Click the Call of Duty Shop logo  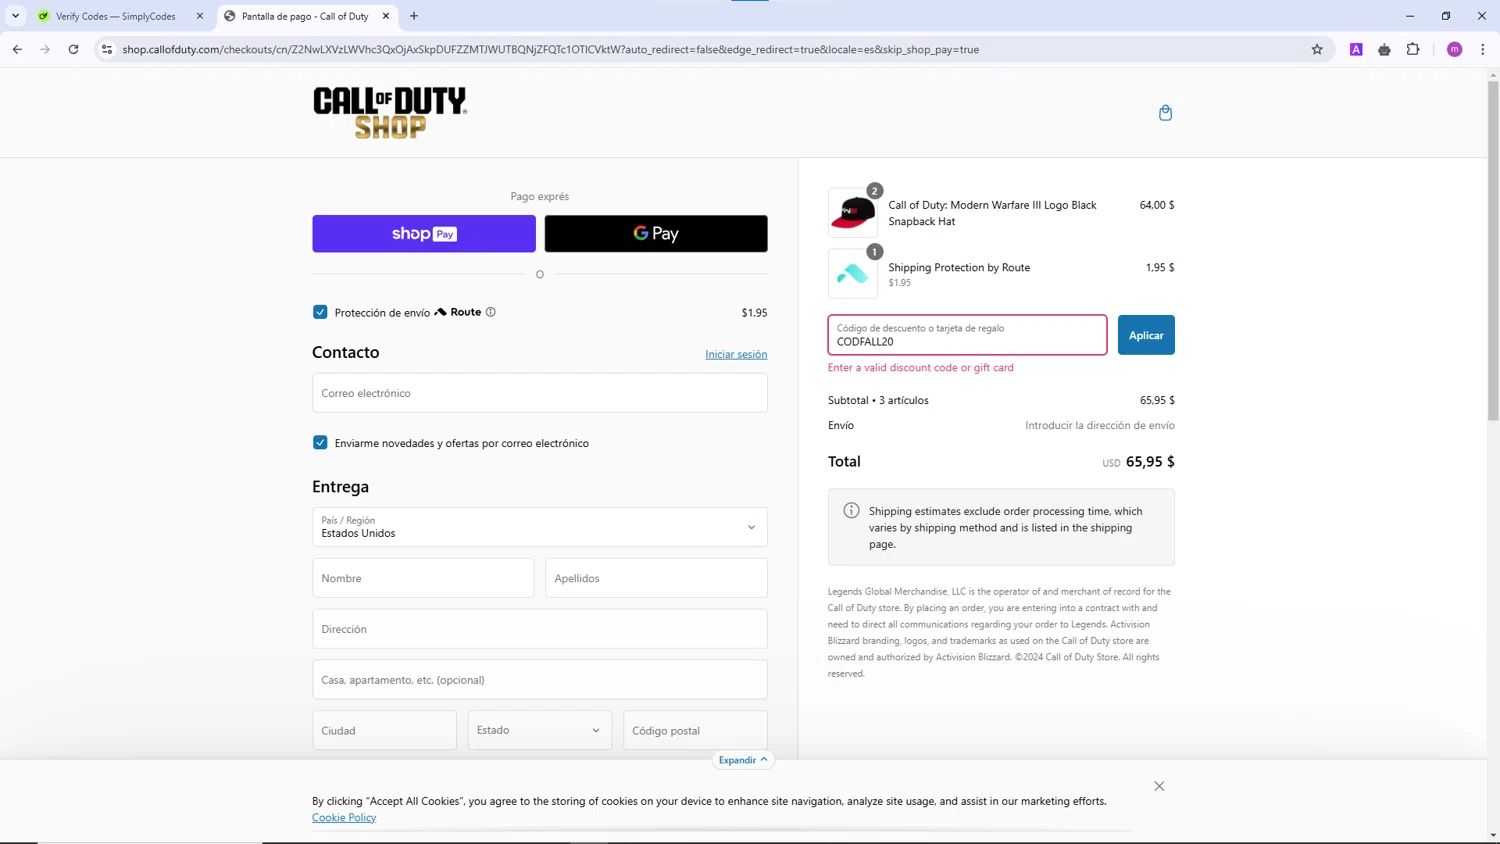tap(390, 112)
